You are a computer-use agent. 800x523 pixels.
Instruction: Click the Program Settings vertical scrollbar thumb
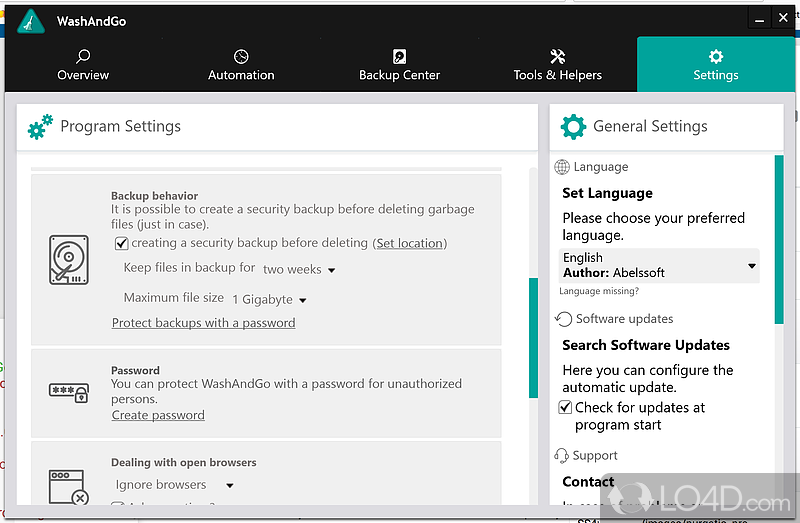coord(533,338)
